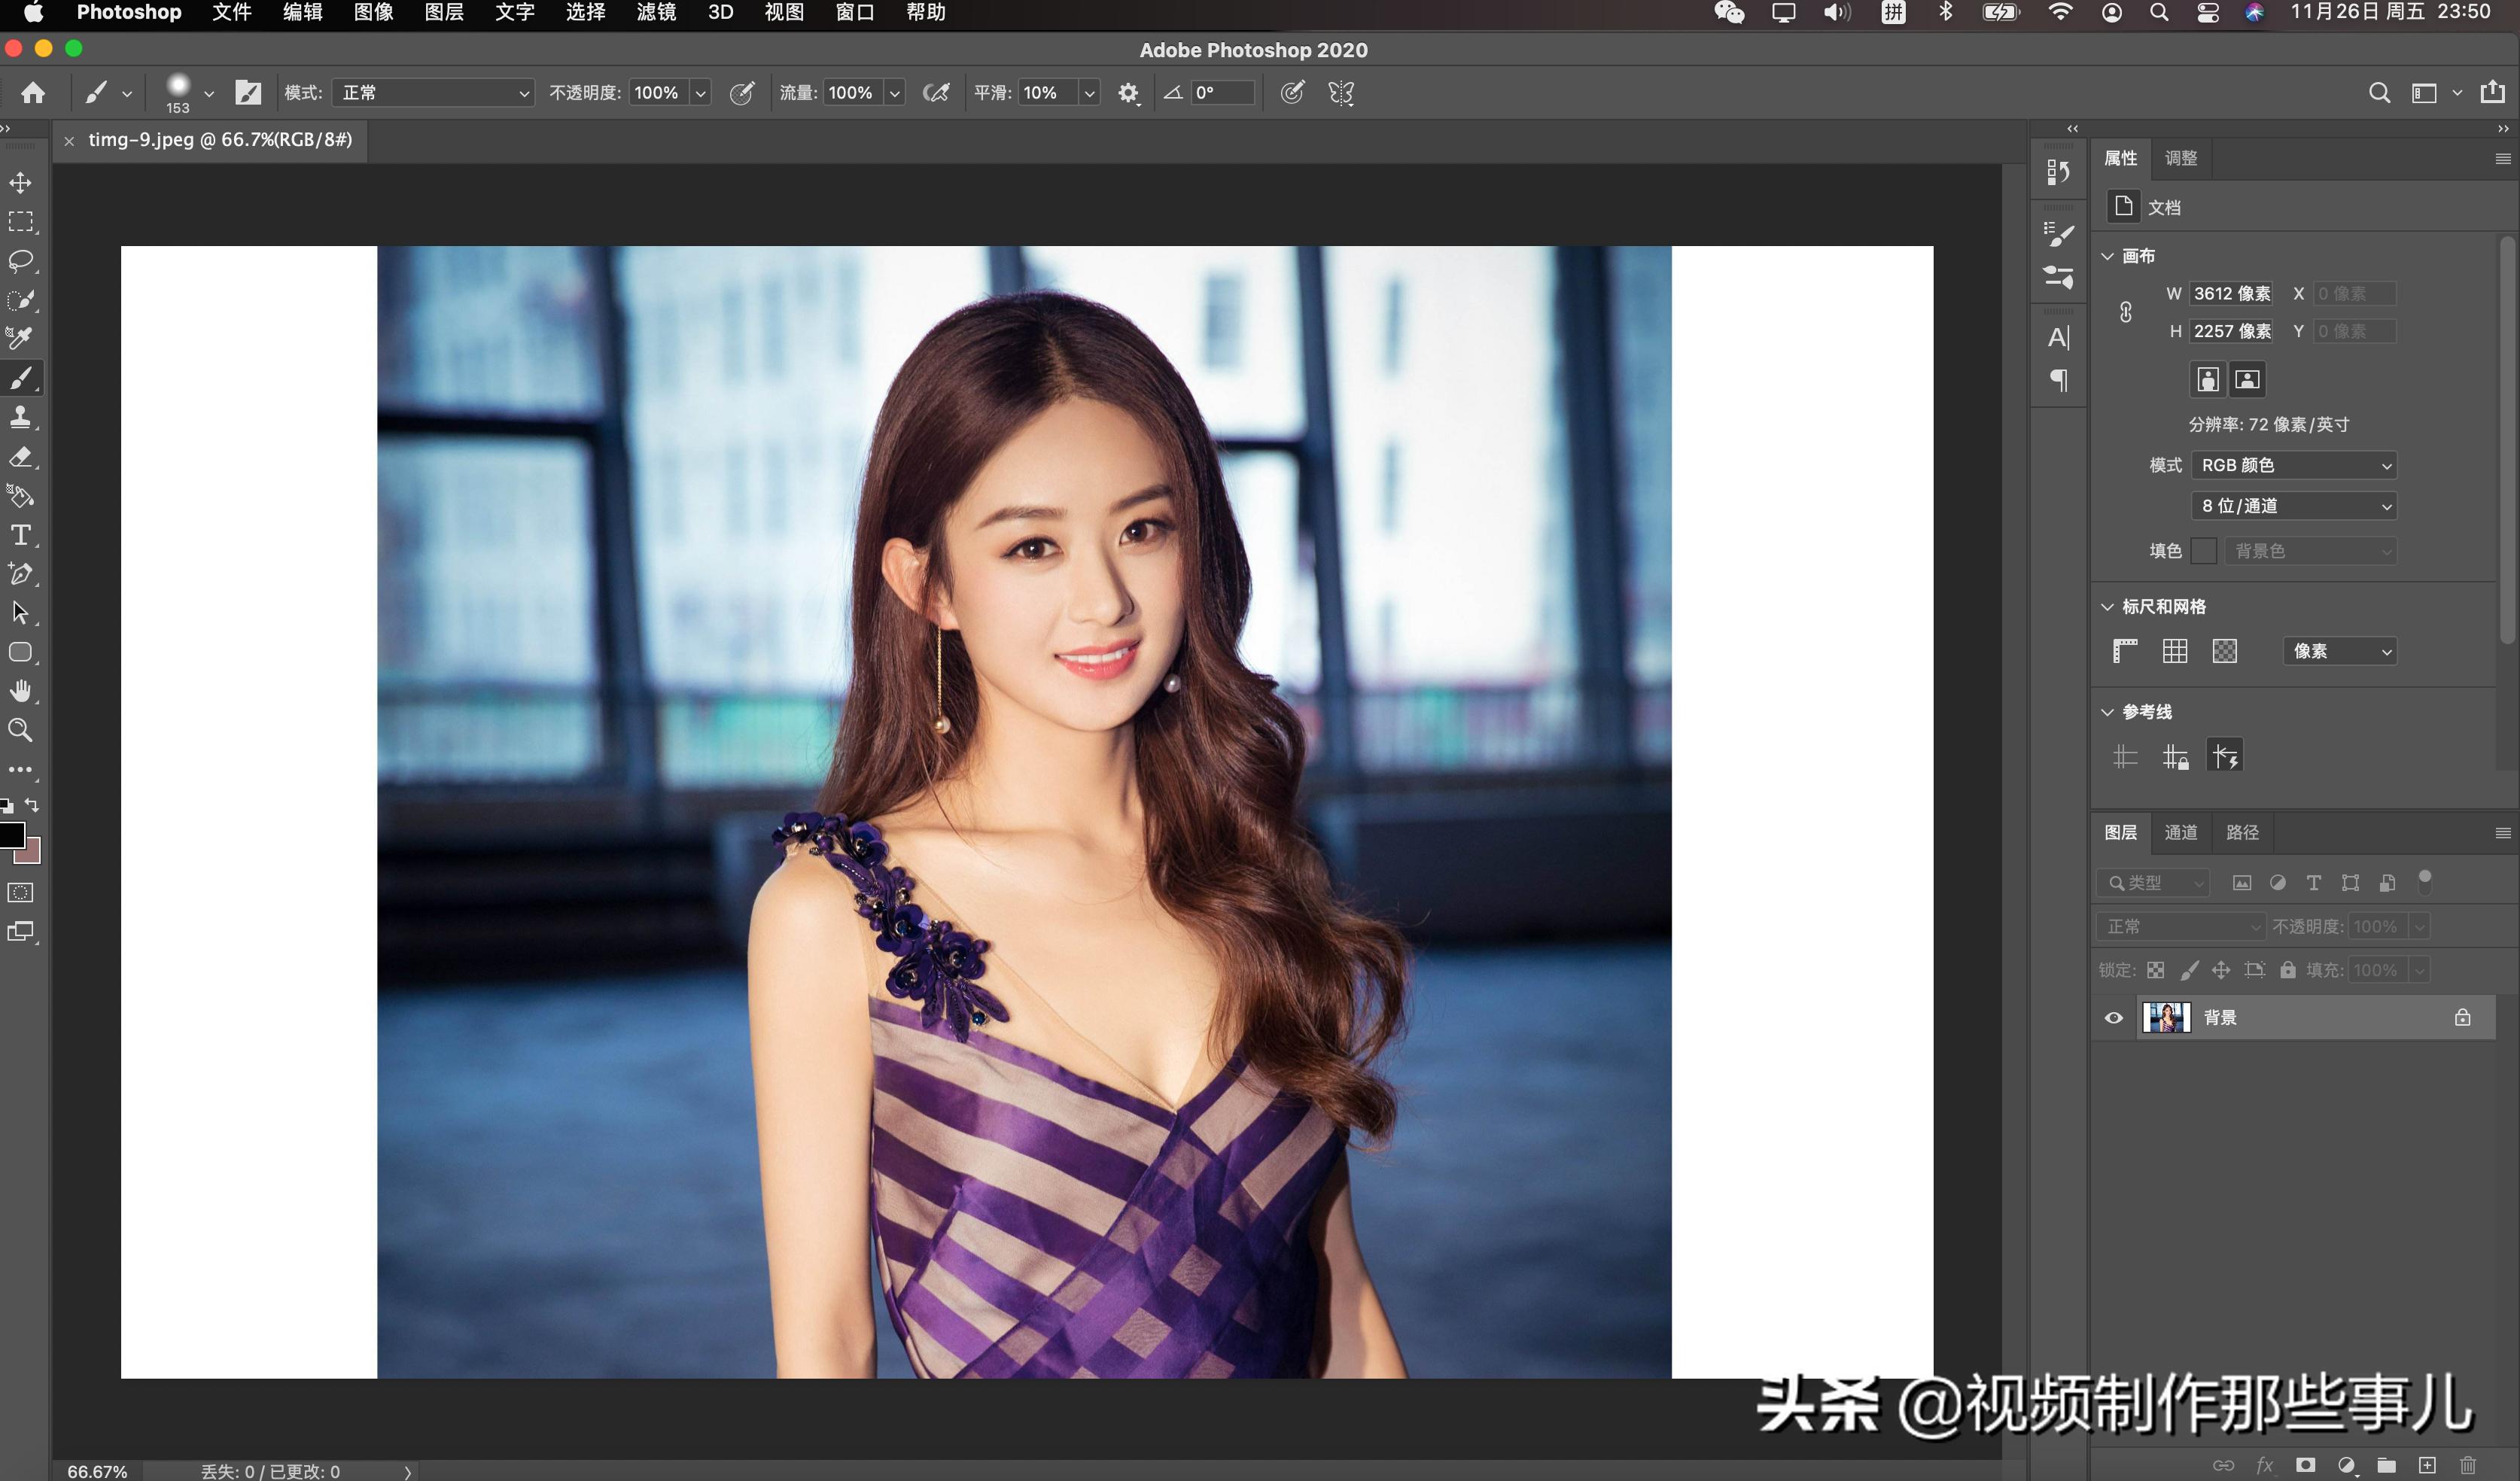Image resolution: width=2520 pixels, height=1481 pixels.
Task: Activate the Eraser tool
Action: click(x=20, y=457)
